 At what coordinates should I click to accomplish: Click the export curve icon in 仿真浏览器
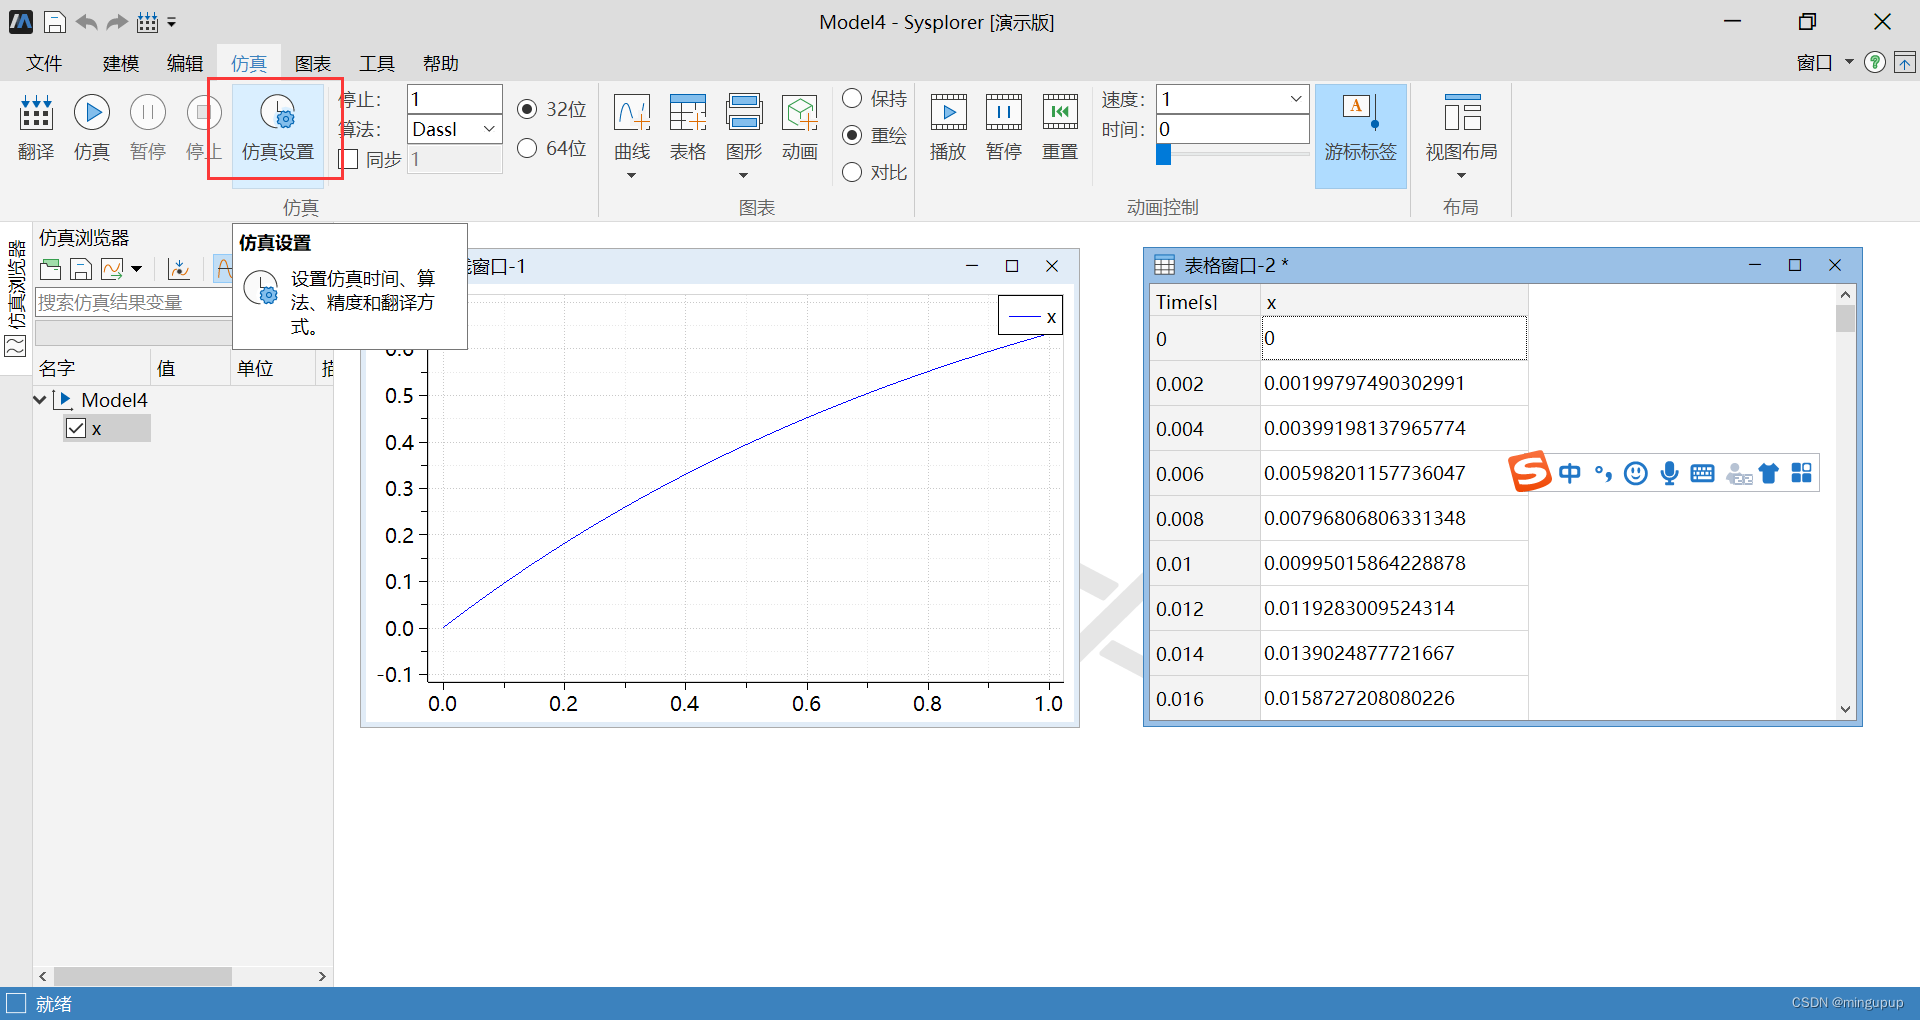click(112, 269)
